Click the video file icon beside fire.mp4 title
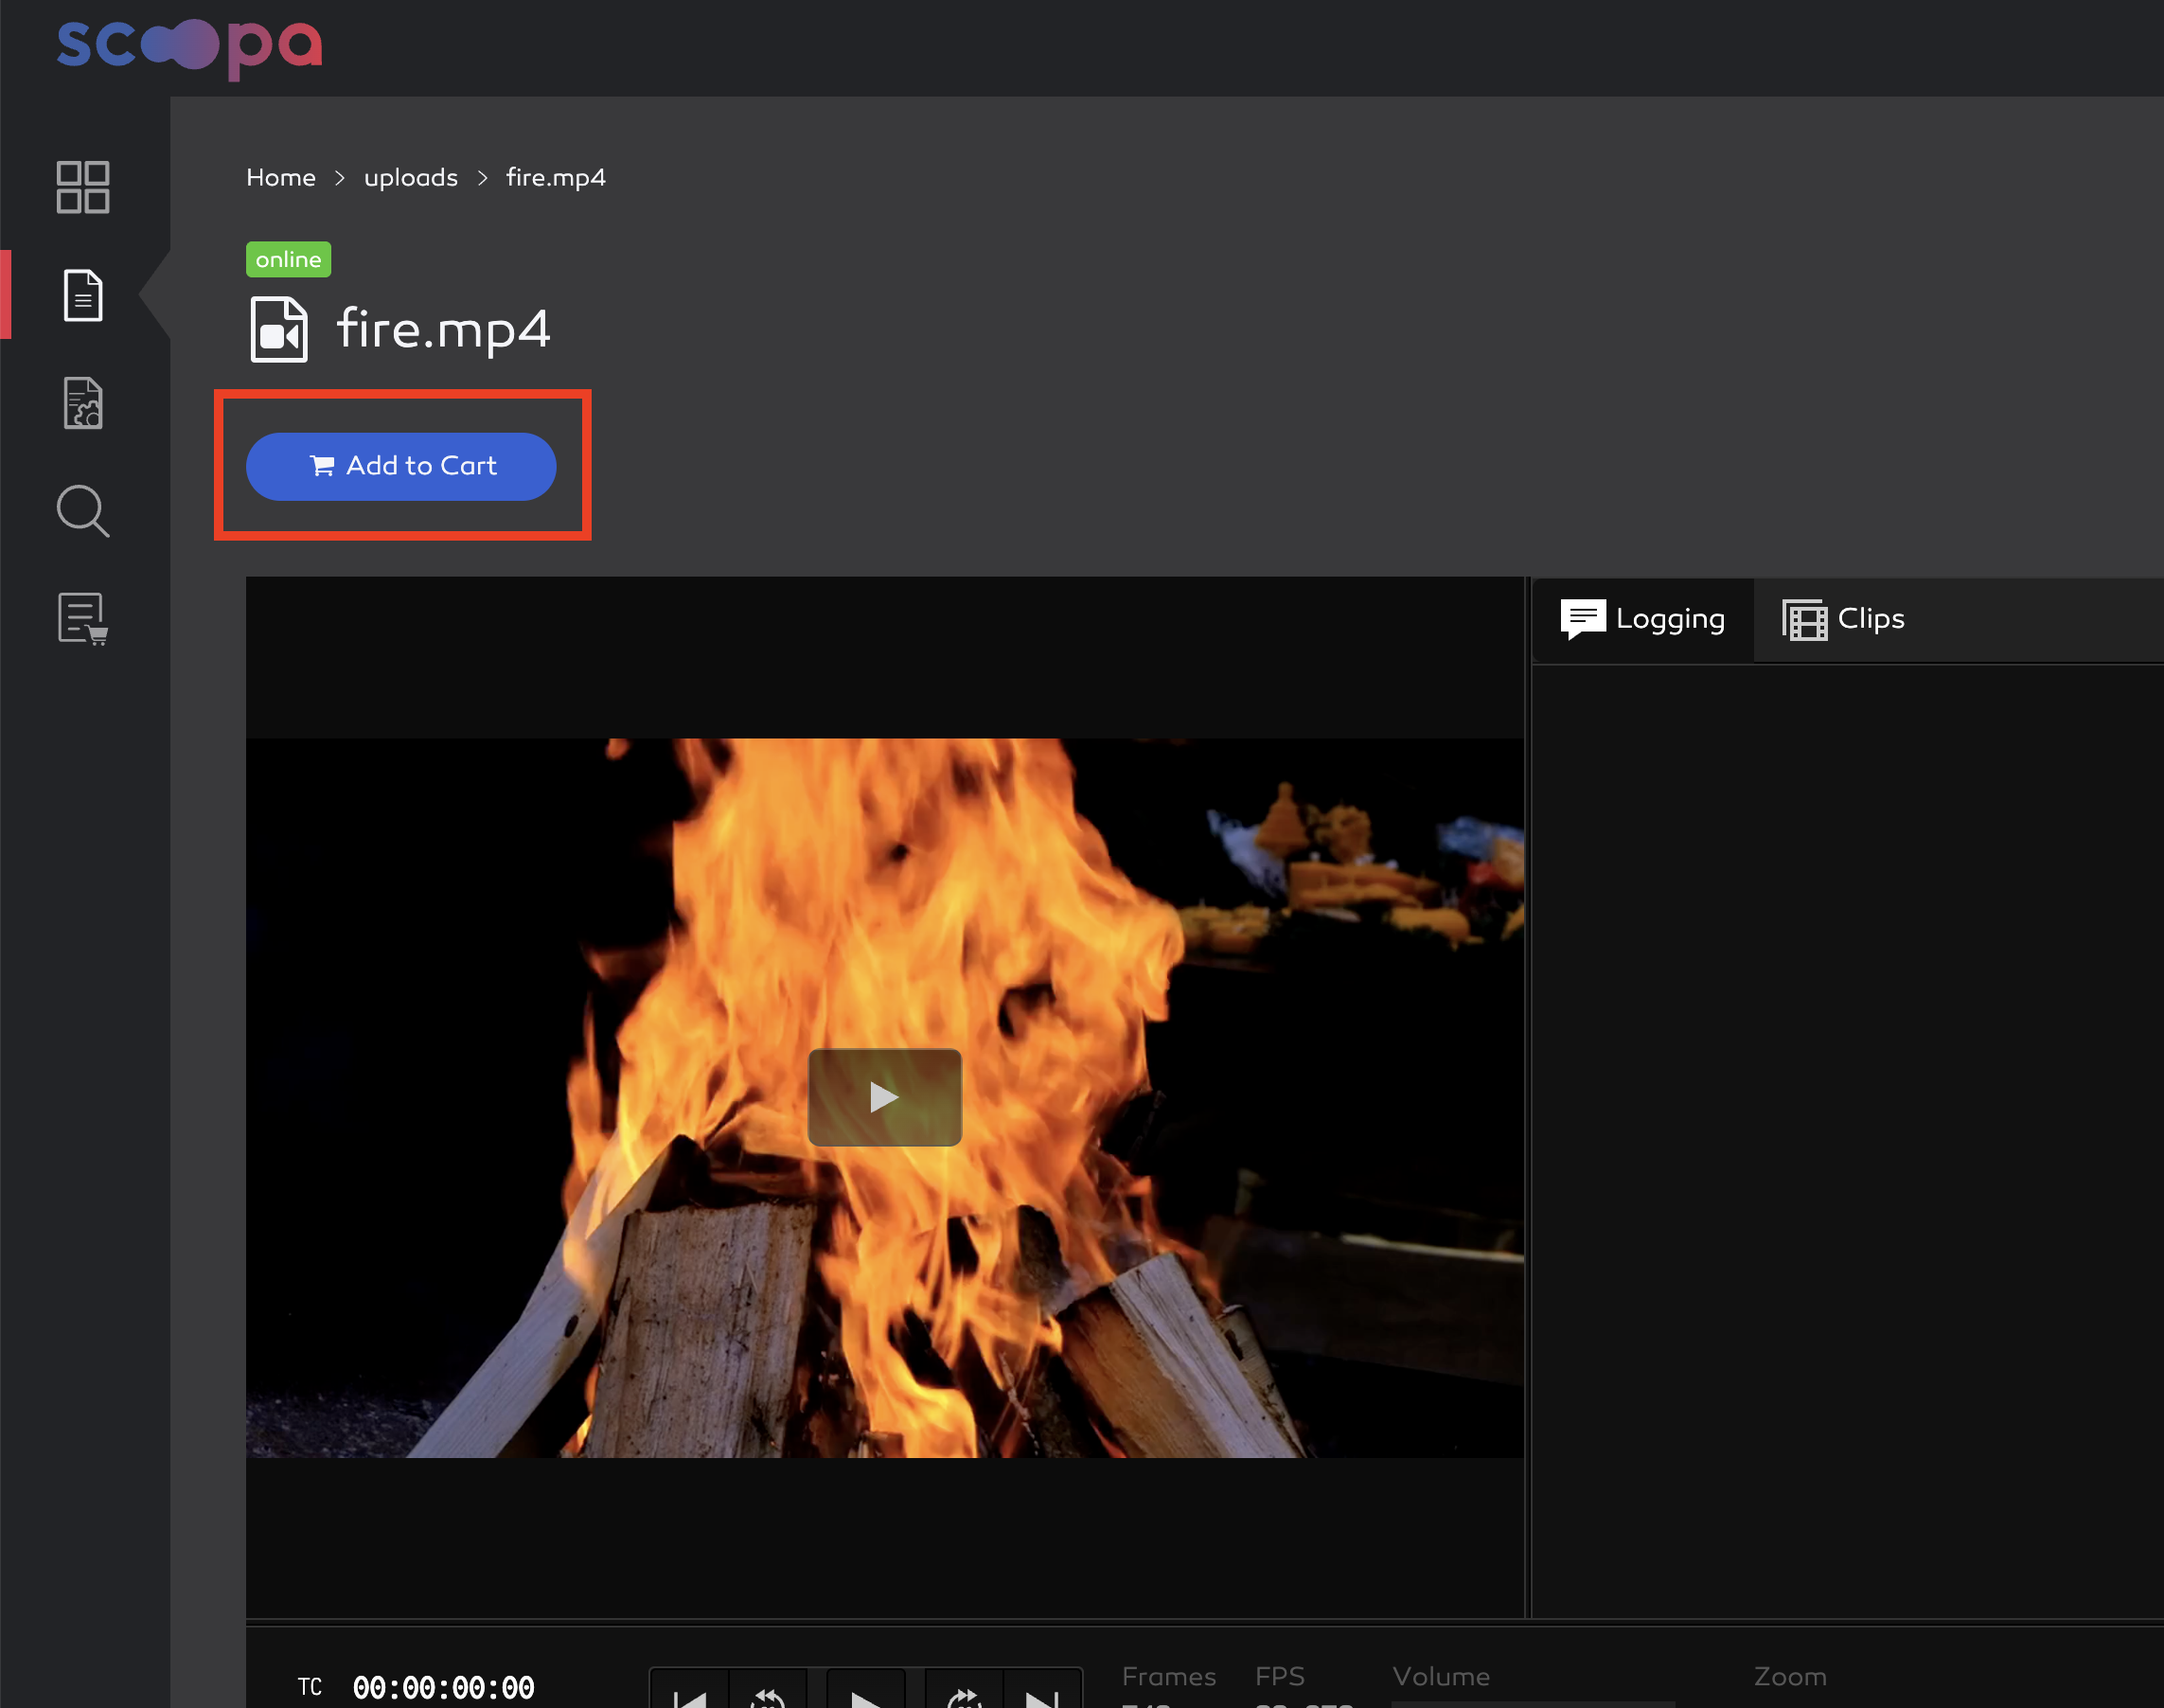Screen dimensions: 2164x1708 coord(278,329)
